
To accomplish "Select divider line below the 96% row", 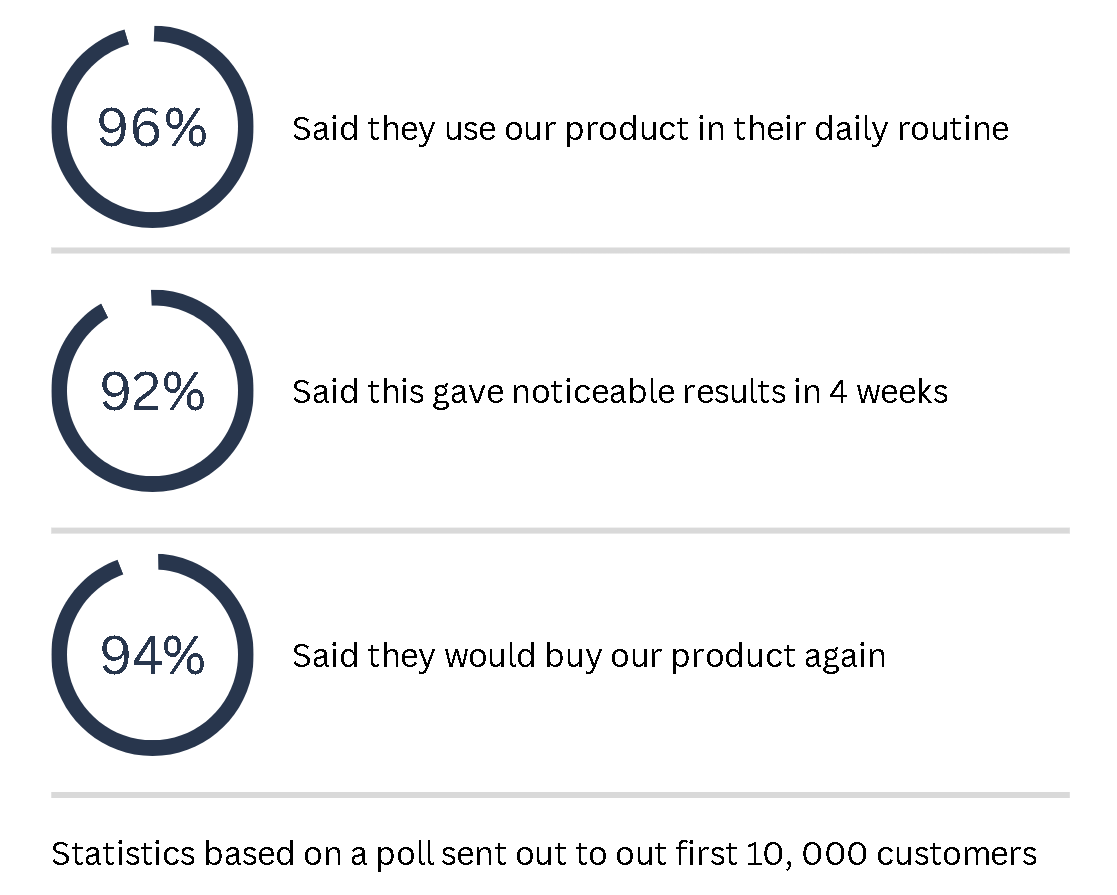I will click(561, 250).
